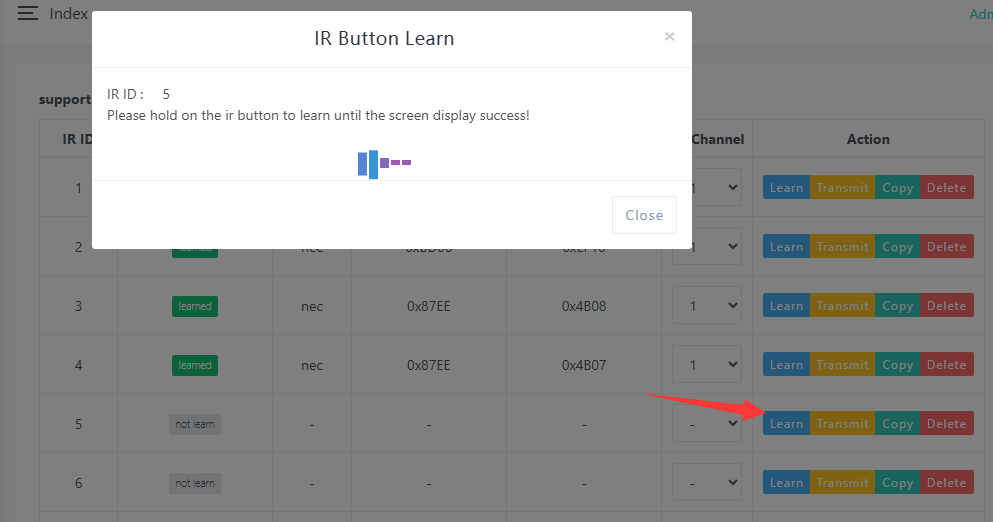
Task: Click Transmit in the IR ID 2 row
Action: [x=842, y=247]
